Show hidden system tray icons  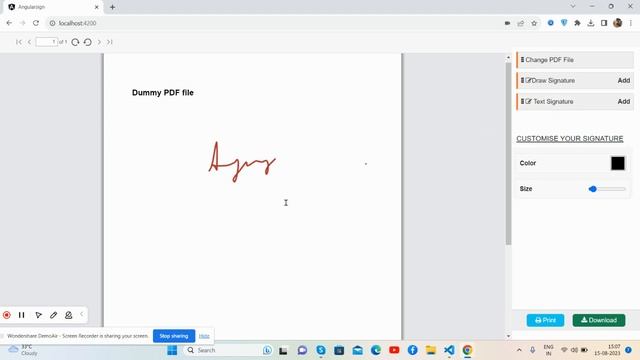pyautogui.click(x=519, y=350)
